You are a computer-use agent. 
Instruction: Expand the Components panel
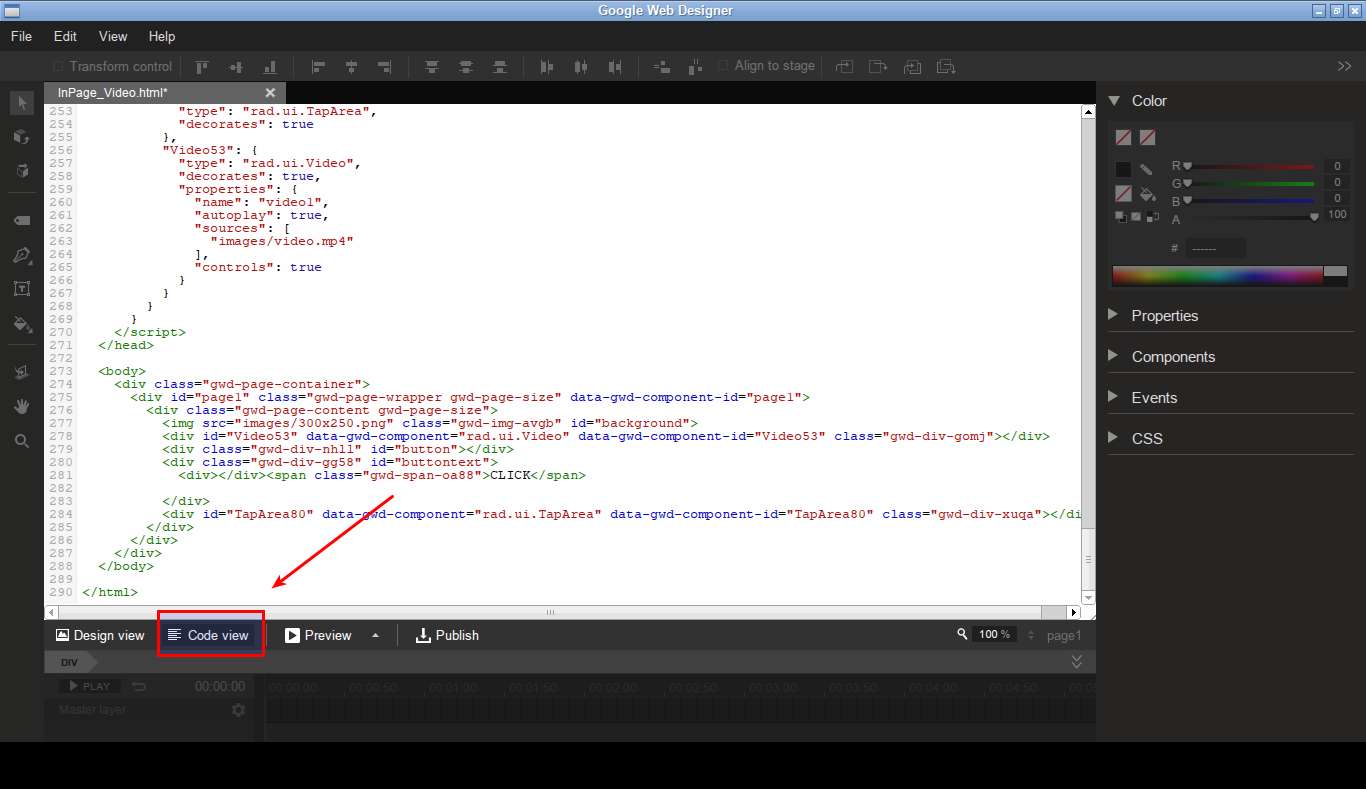pos(1113,356)
